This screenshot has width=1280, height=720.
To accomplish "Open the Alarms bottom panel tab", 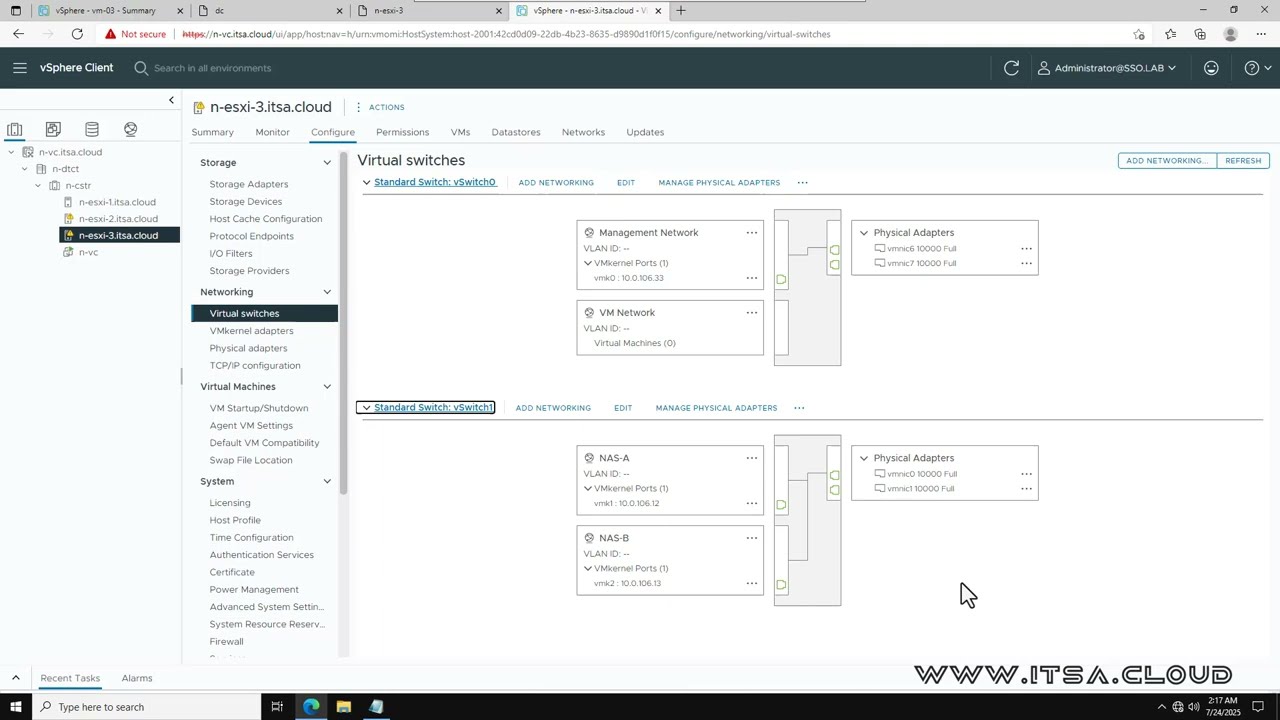I will 137,678.
